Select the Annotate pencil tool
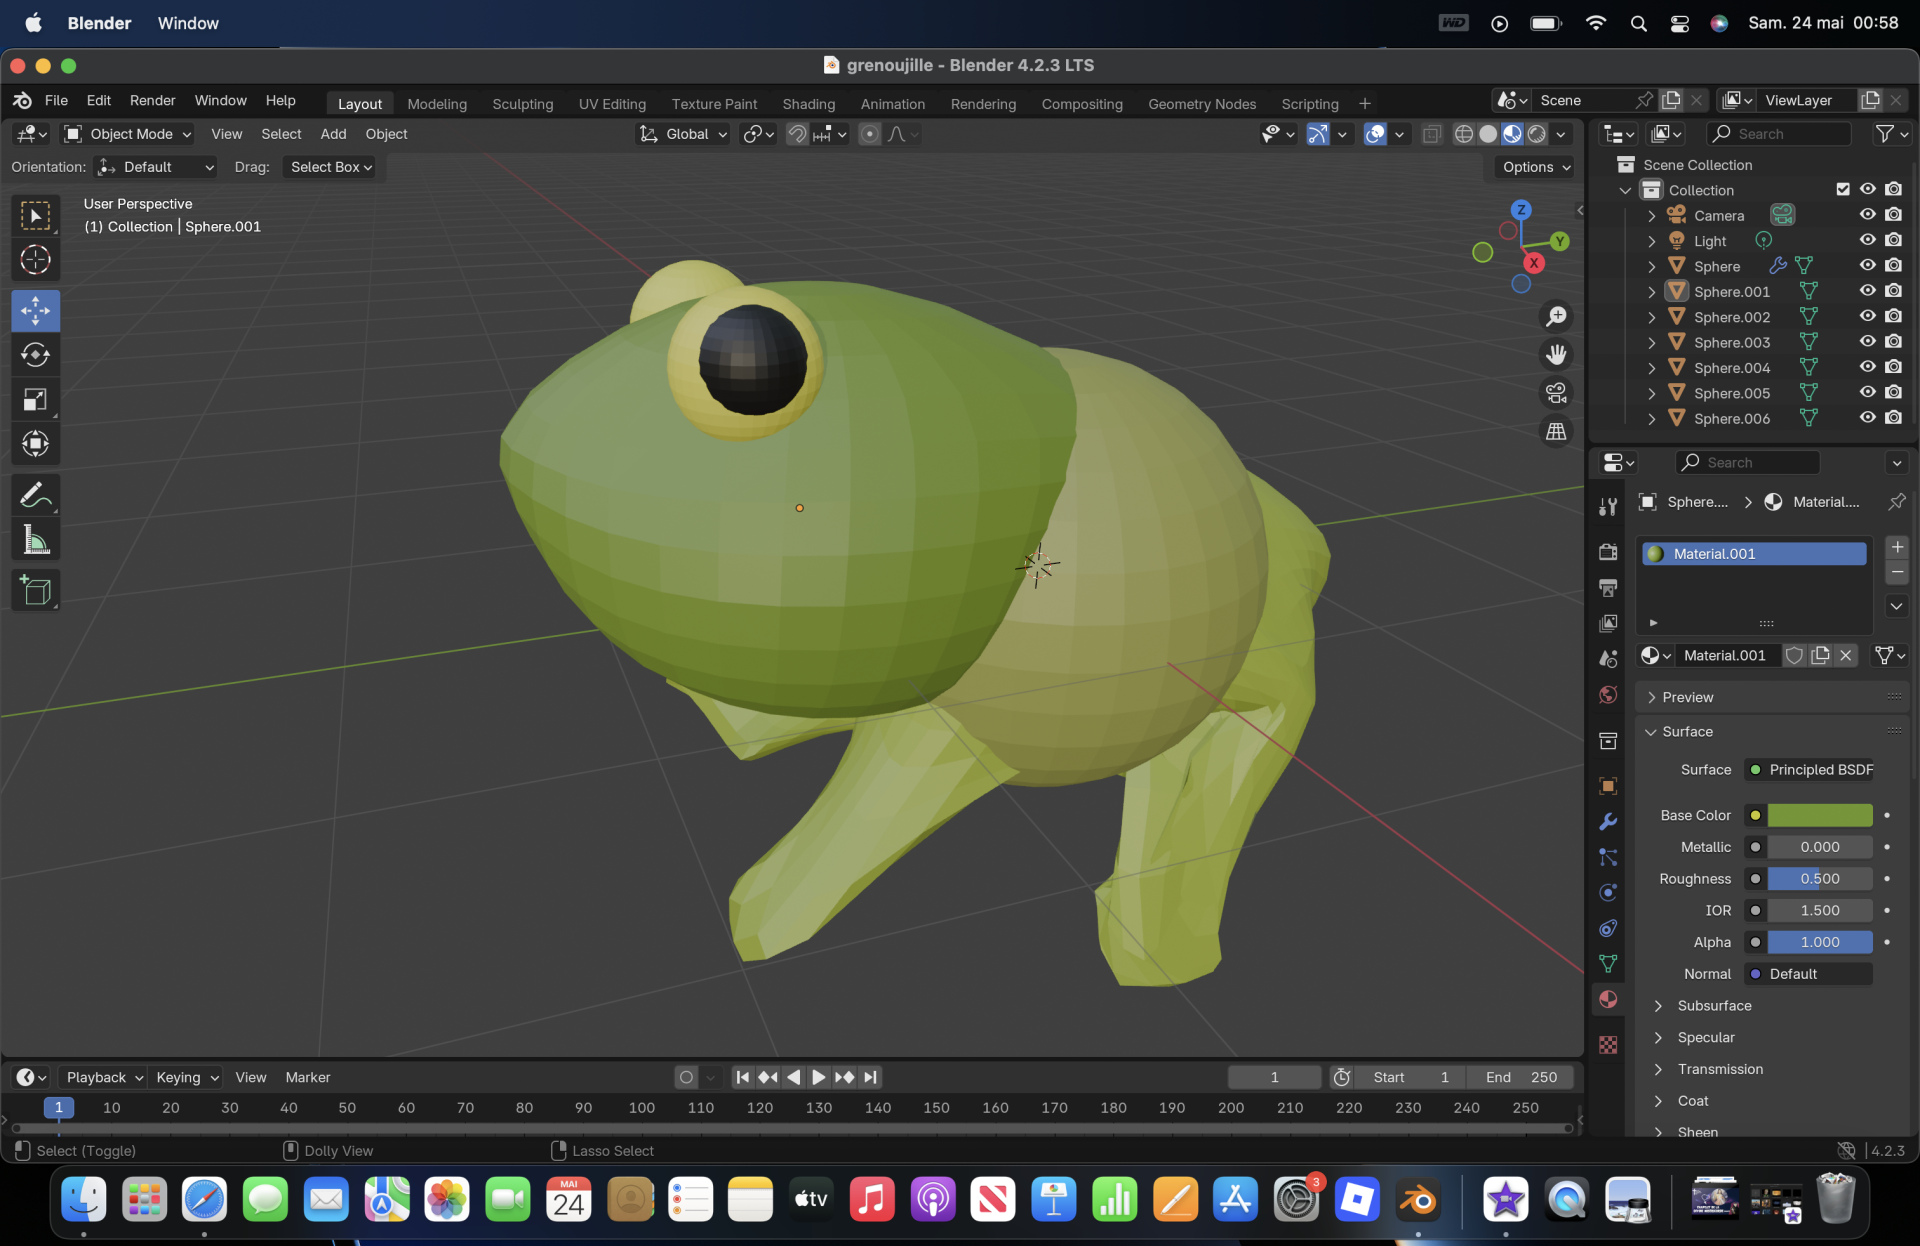The height and width of the screenshot is (1246, 1920). point(35,496)
